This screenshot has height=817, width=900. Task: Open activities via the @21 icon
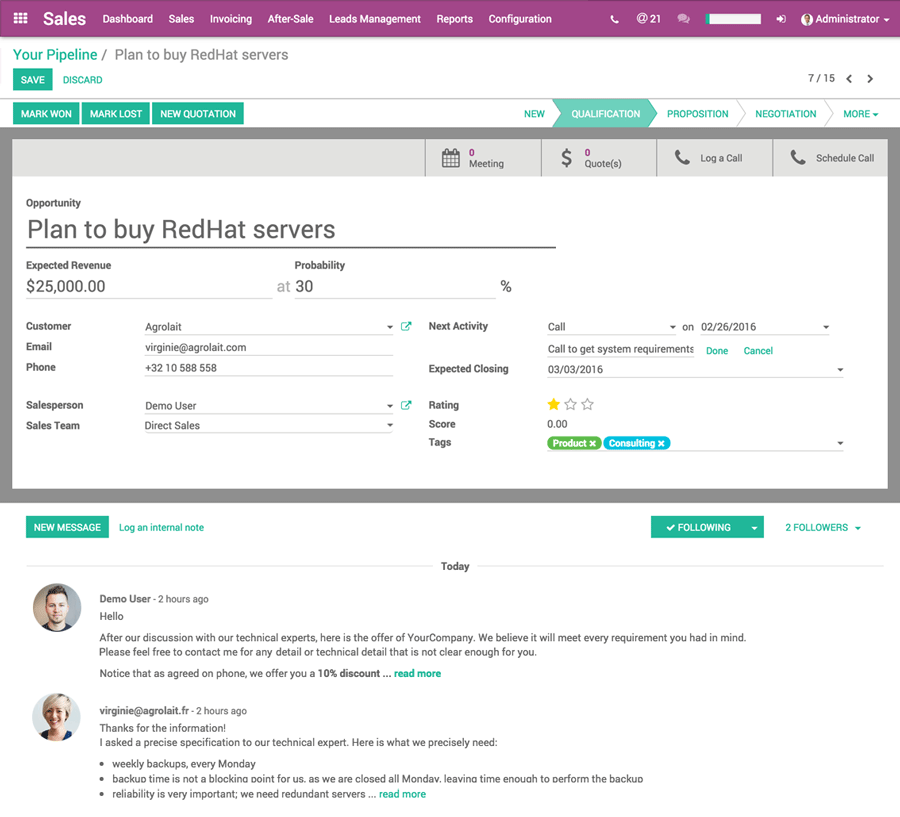tap(648, 18)
